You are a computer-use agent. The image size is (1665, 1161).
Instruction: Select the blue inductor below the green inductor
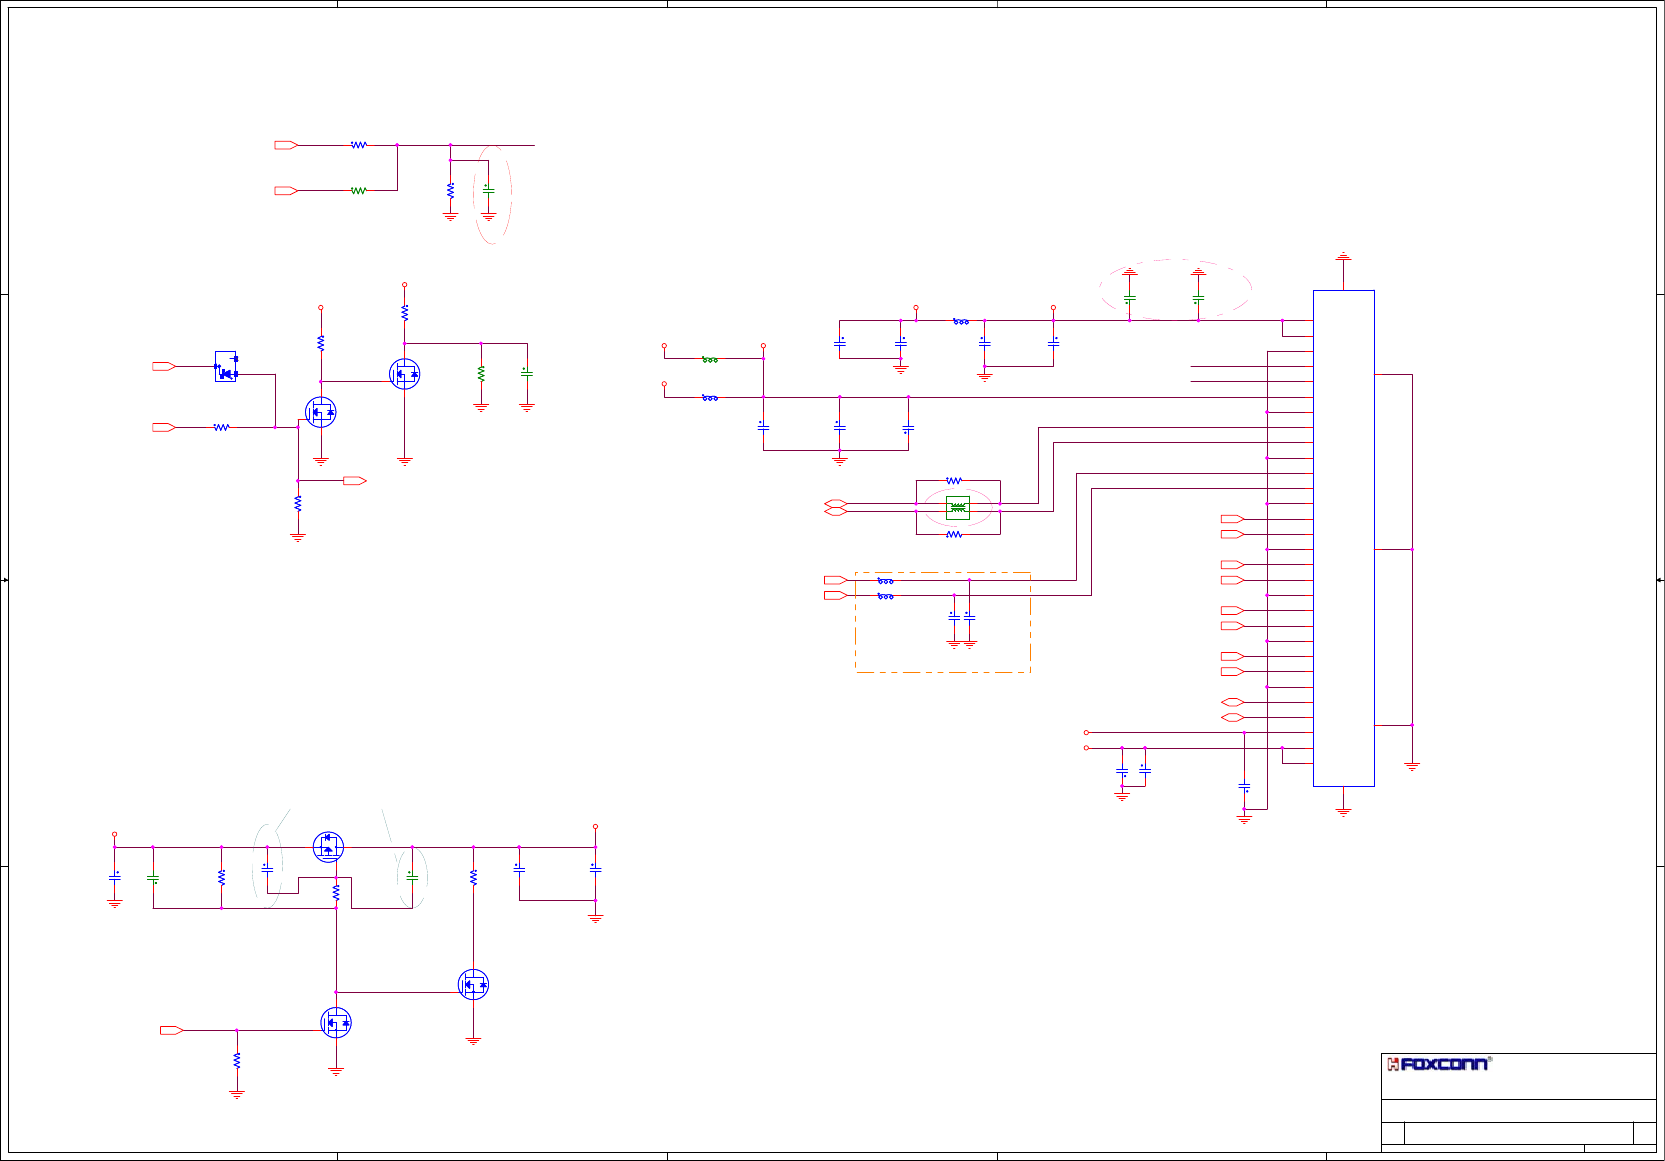[710, 398]
